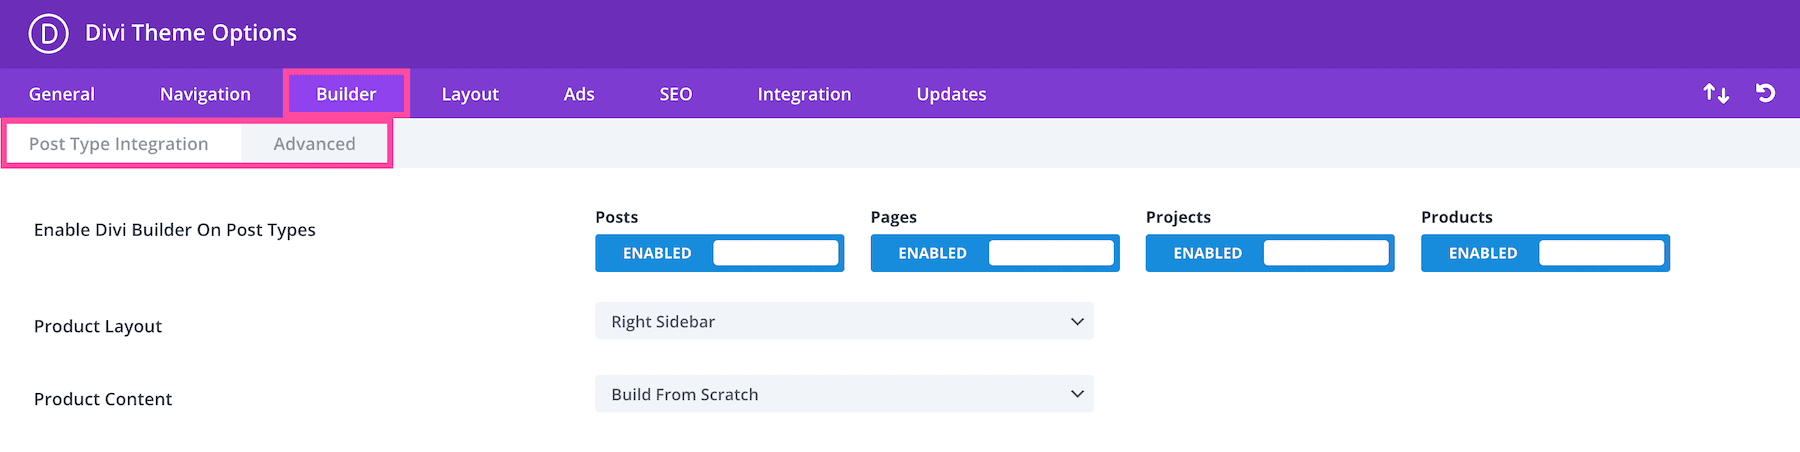The width and height of the screenshot is (1800, 452).
Task: Select the Post Type Integration sub-tab
Action: coord(119,144)
